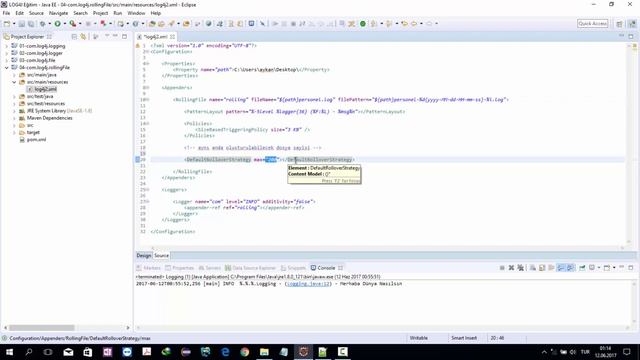This screenshot has width=640, height=360.
Task: Click Clear Console icon
Action: coord(533,268)
